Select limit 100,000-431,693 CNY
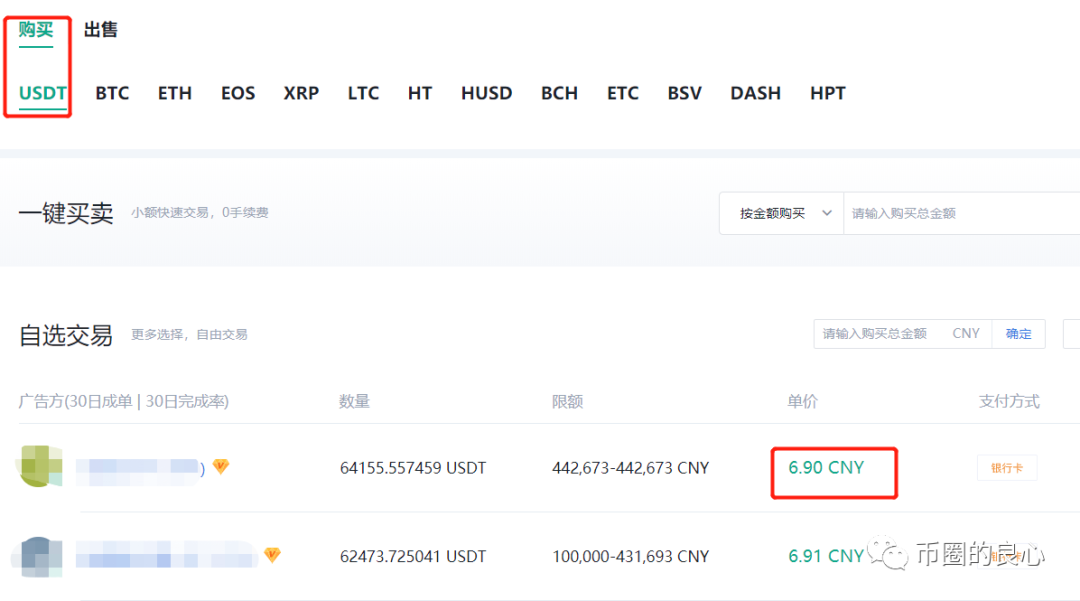 [x=630, y=556]
